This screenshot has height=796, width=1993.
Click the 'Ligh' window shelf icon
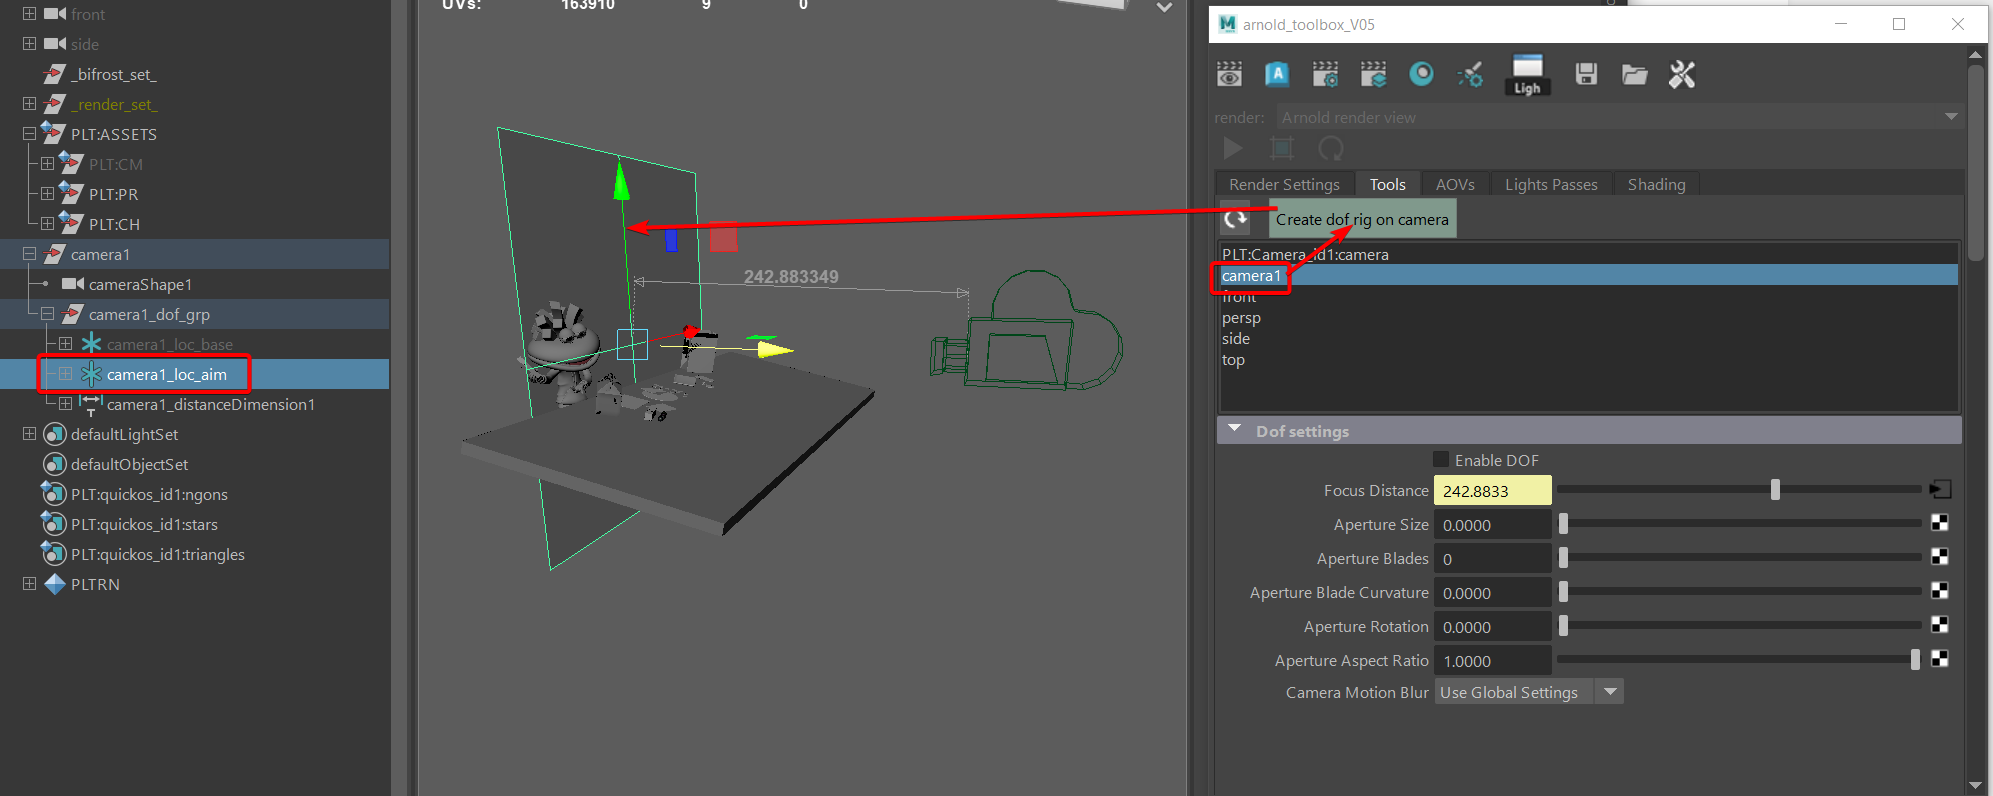[1527, 75]
